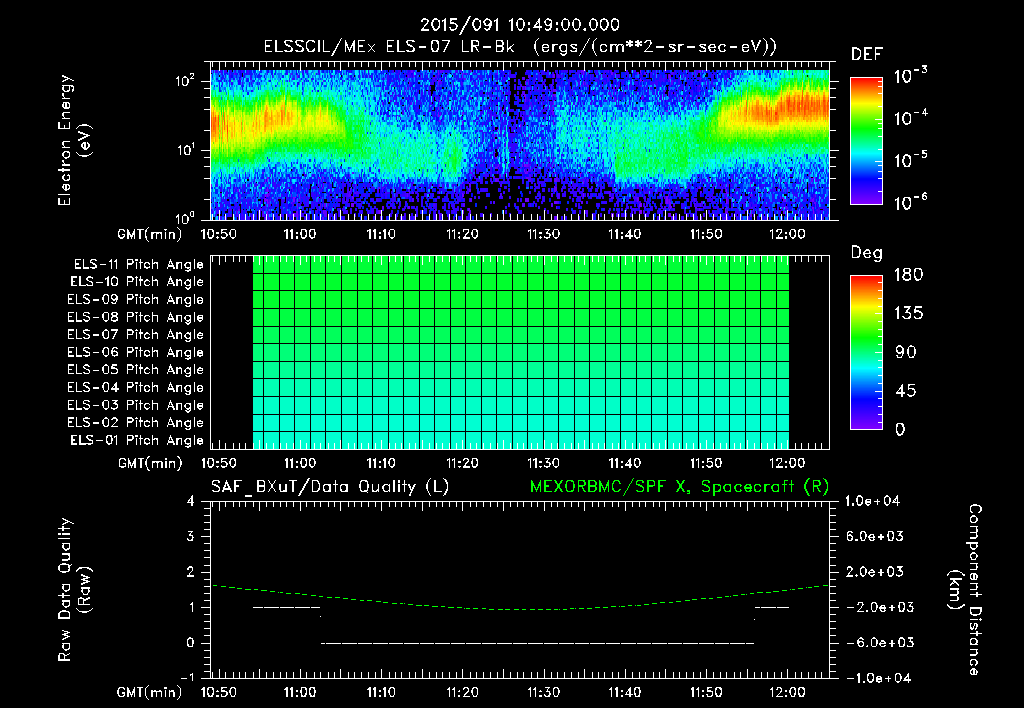Click the 11:30 time tick under the spectrogram
1024x708 pixels.
tap(543, 234)
